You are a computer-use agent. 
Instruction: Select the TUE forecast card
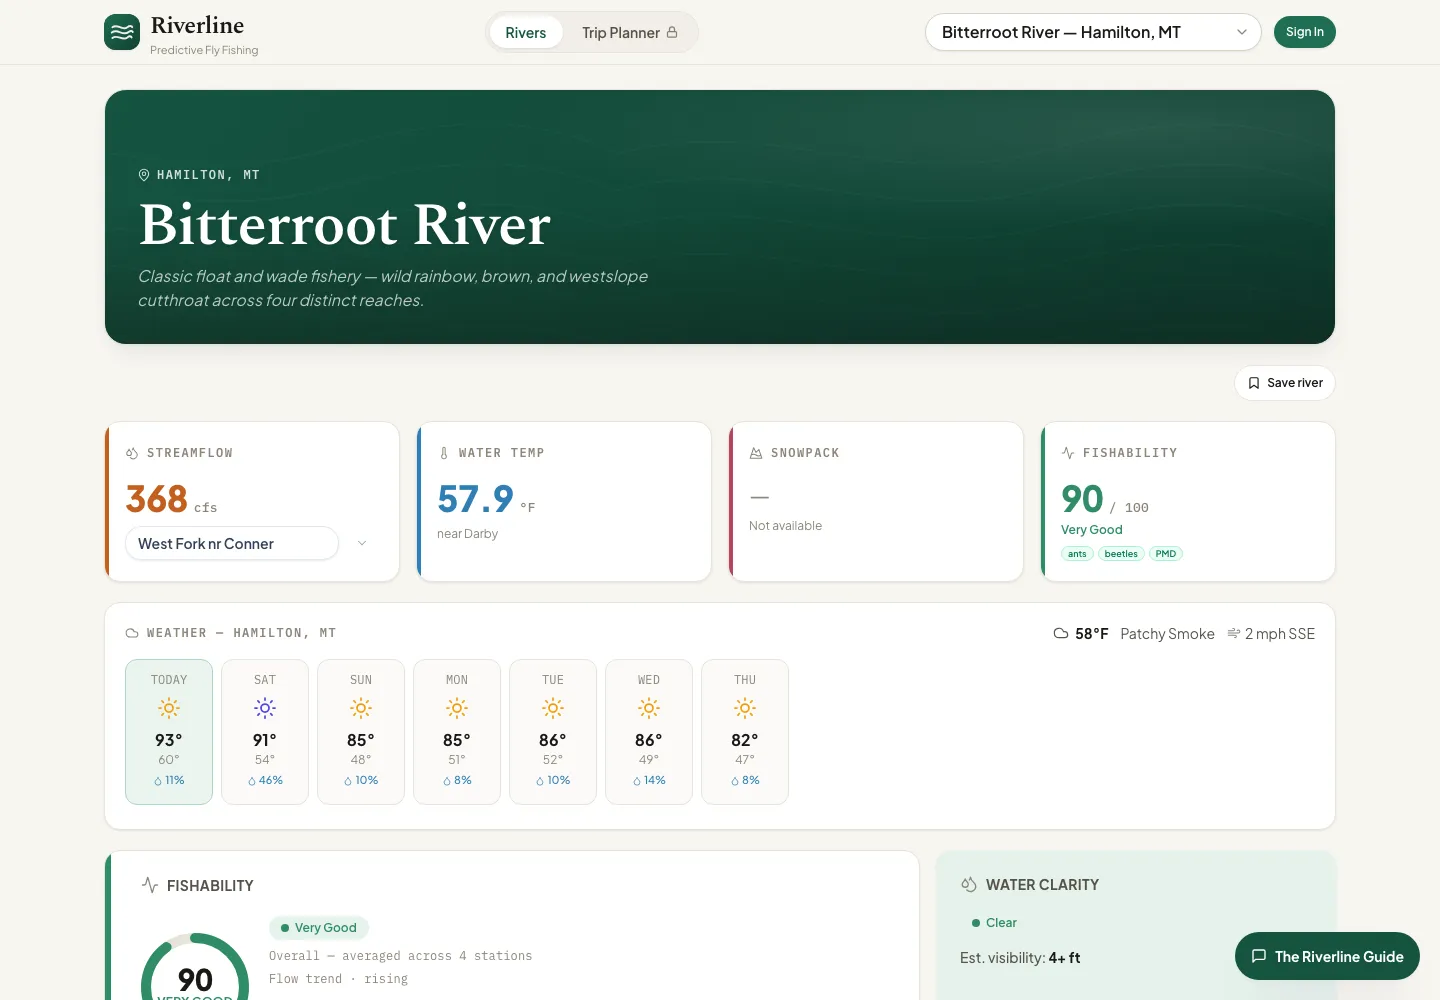(553, 732)
